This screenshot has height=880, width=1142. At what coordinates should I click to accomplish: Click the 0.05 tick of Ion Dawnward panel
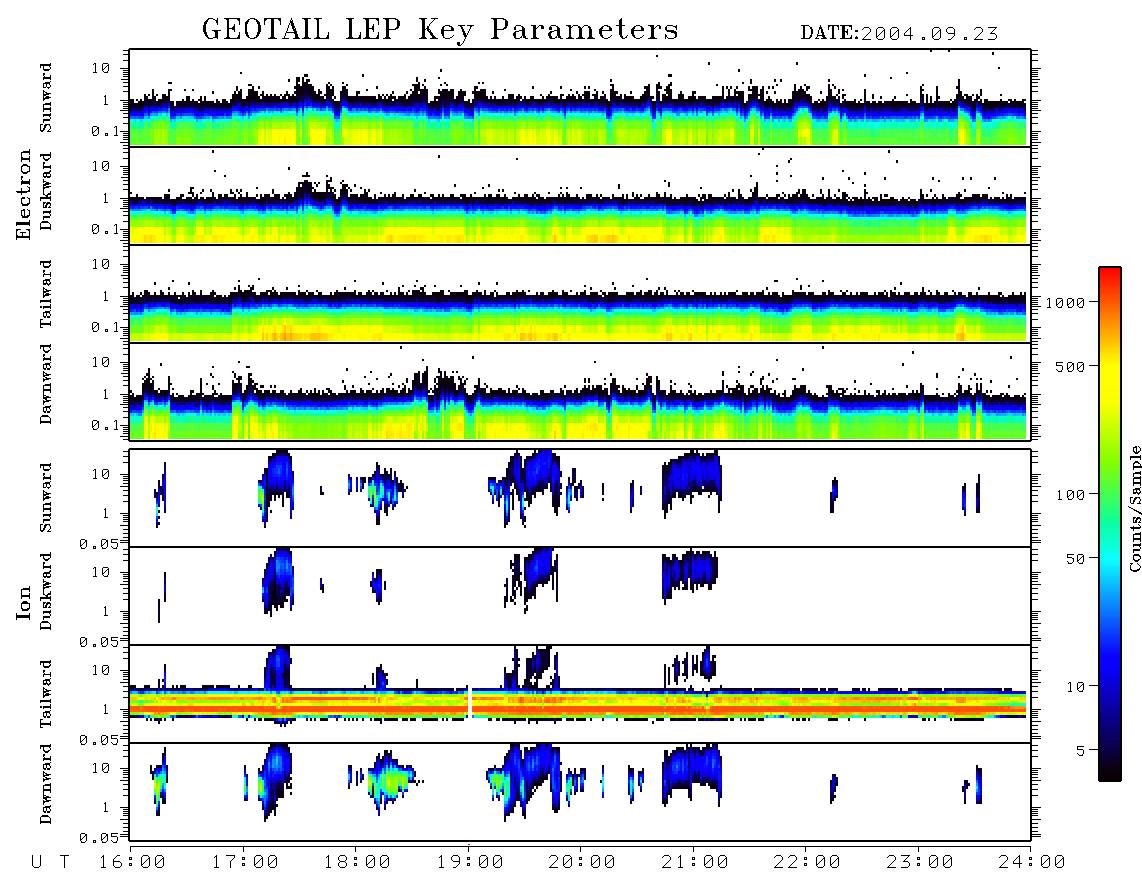click(98, 838)
